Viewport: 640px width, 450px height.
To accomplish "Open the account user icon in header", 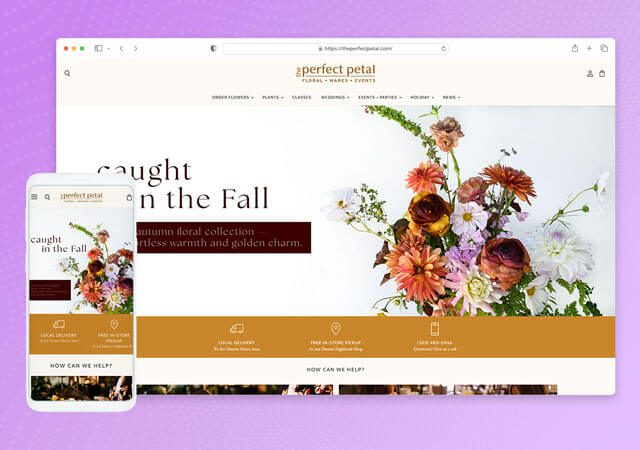I will tap(590, 73).
